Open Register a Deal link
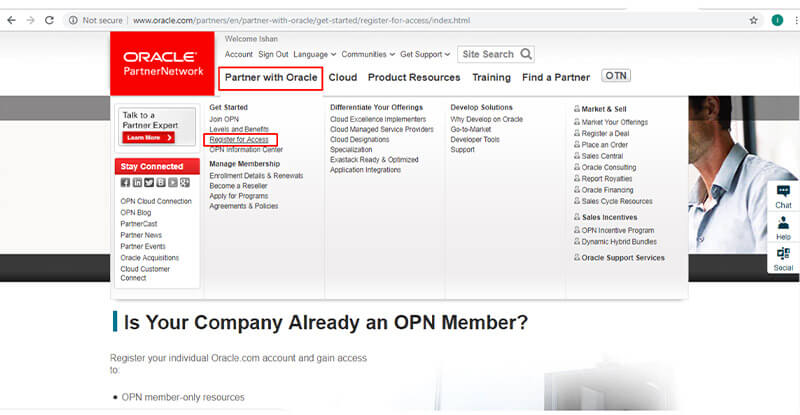800x415 pixels. click(605, 134)
